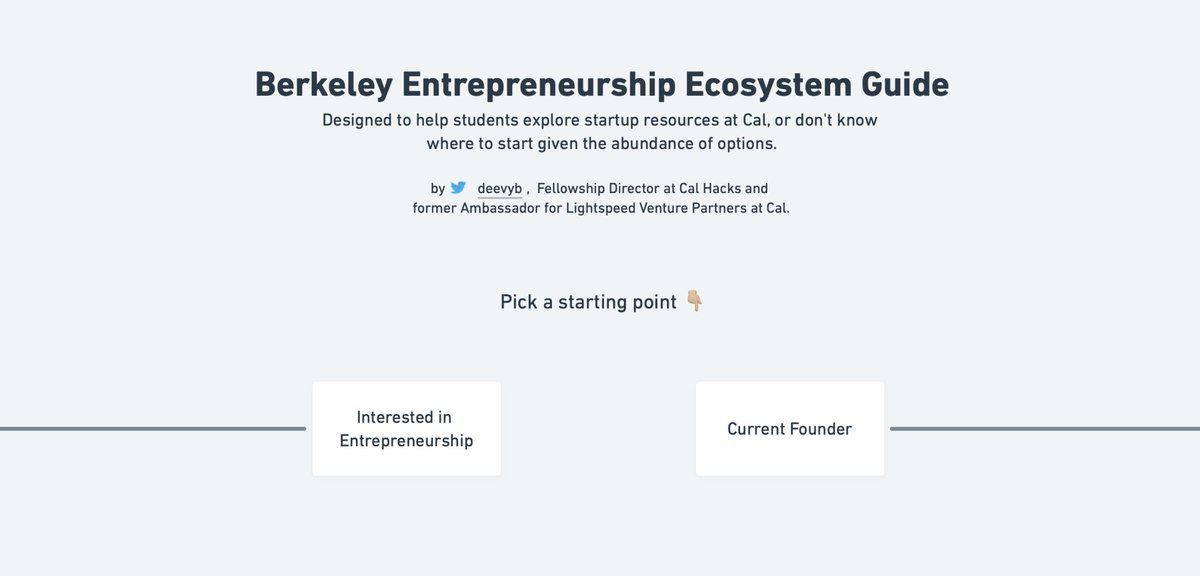Click the connector line right of Current Founder
Screen dimensions: 1200x576
tap(1045, 429)
